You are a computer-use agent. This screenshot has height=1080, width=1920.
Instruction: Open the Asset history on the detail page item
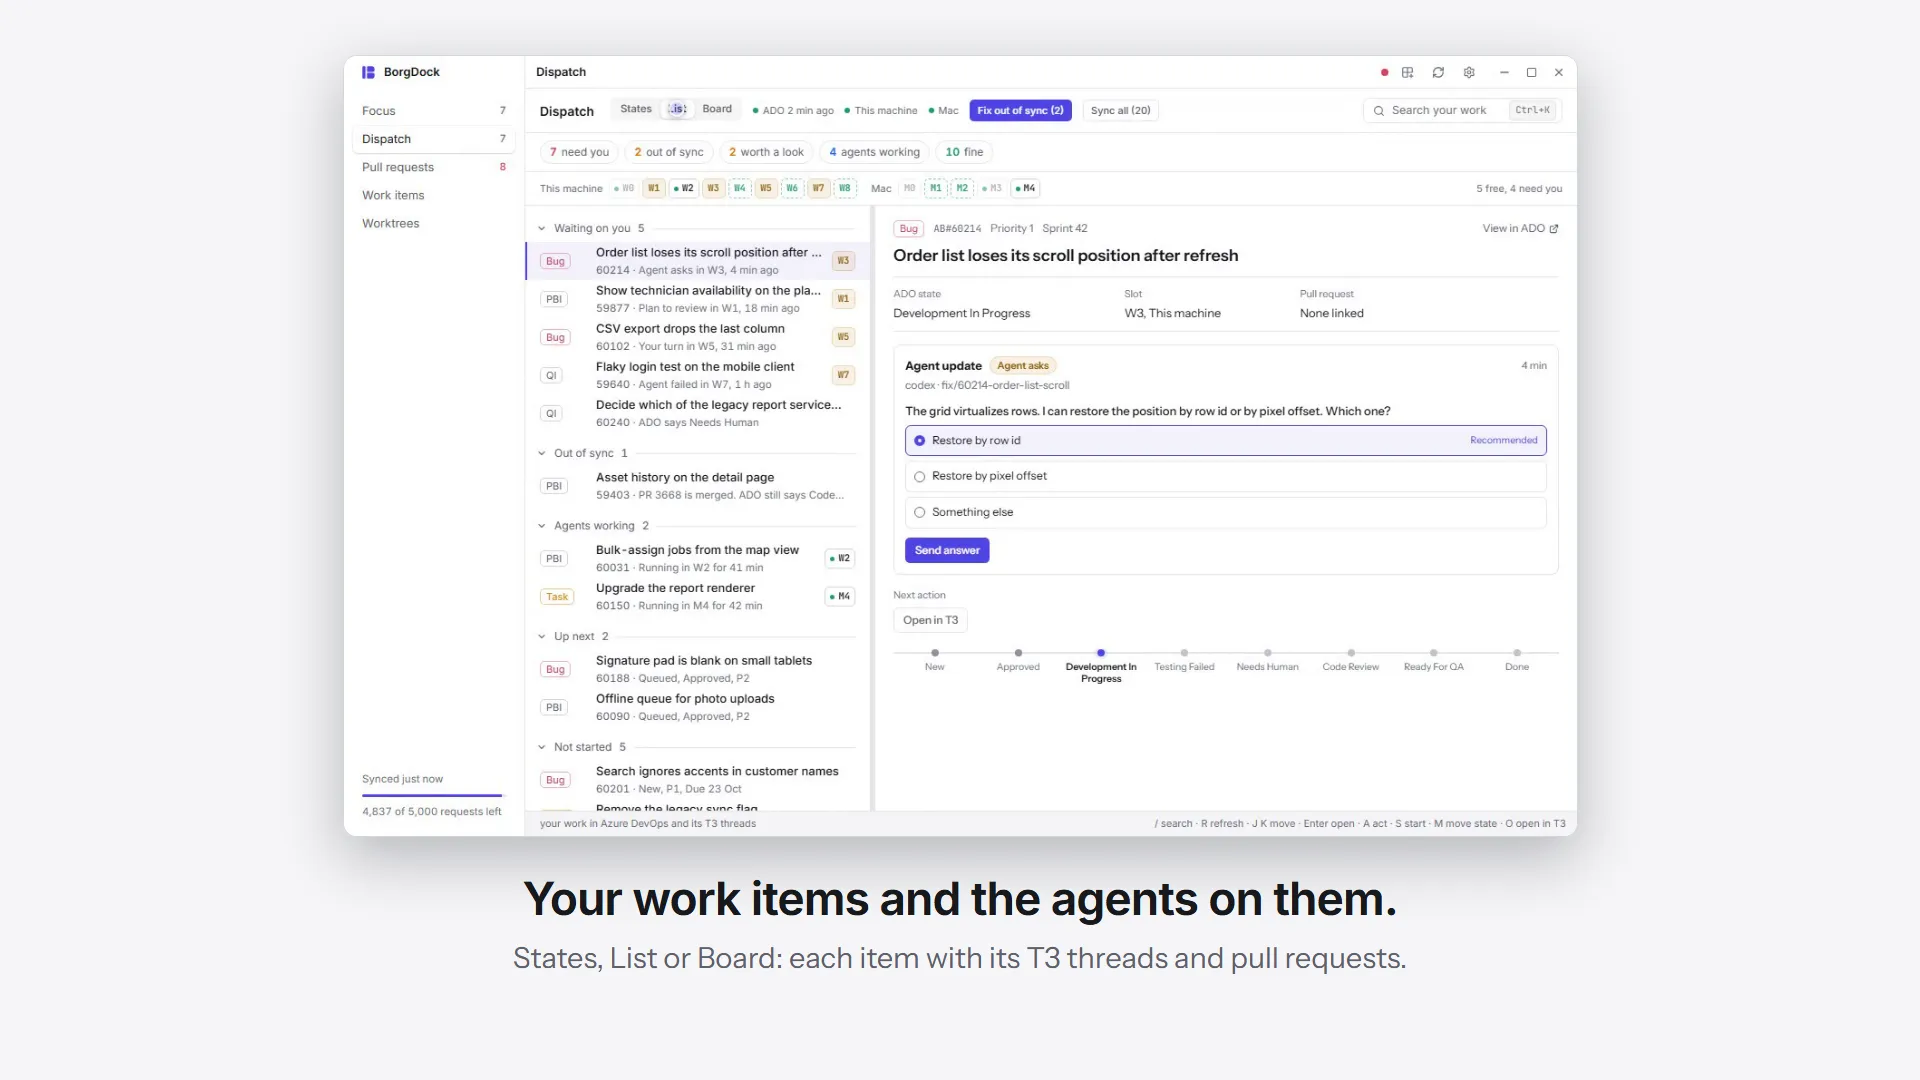pyautogui.click(x=697, y=486)
